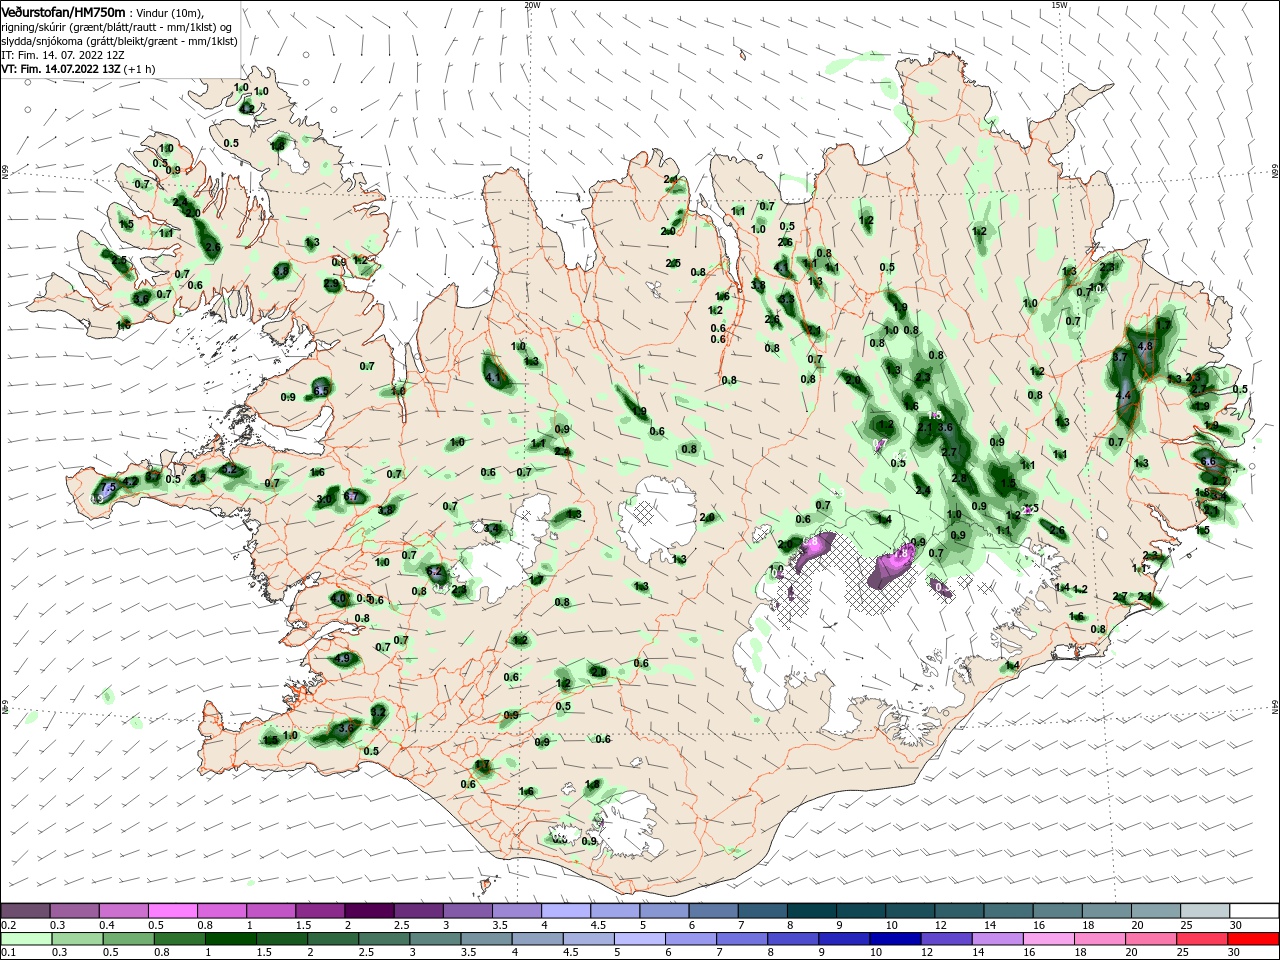Click the '0.1' label on the rain scale
This screenshot has height=960, width=1280.
8,953
